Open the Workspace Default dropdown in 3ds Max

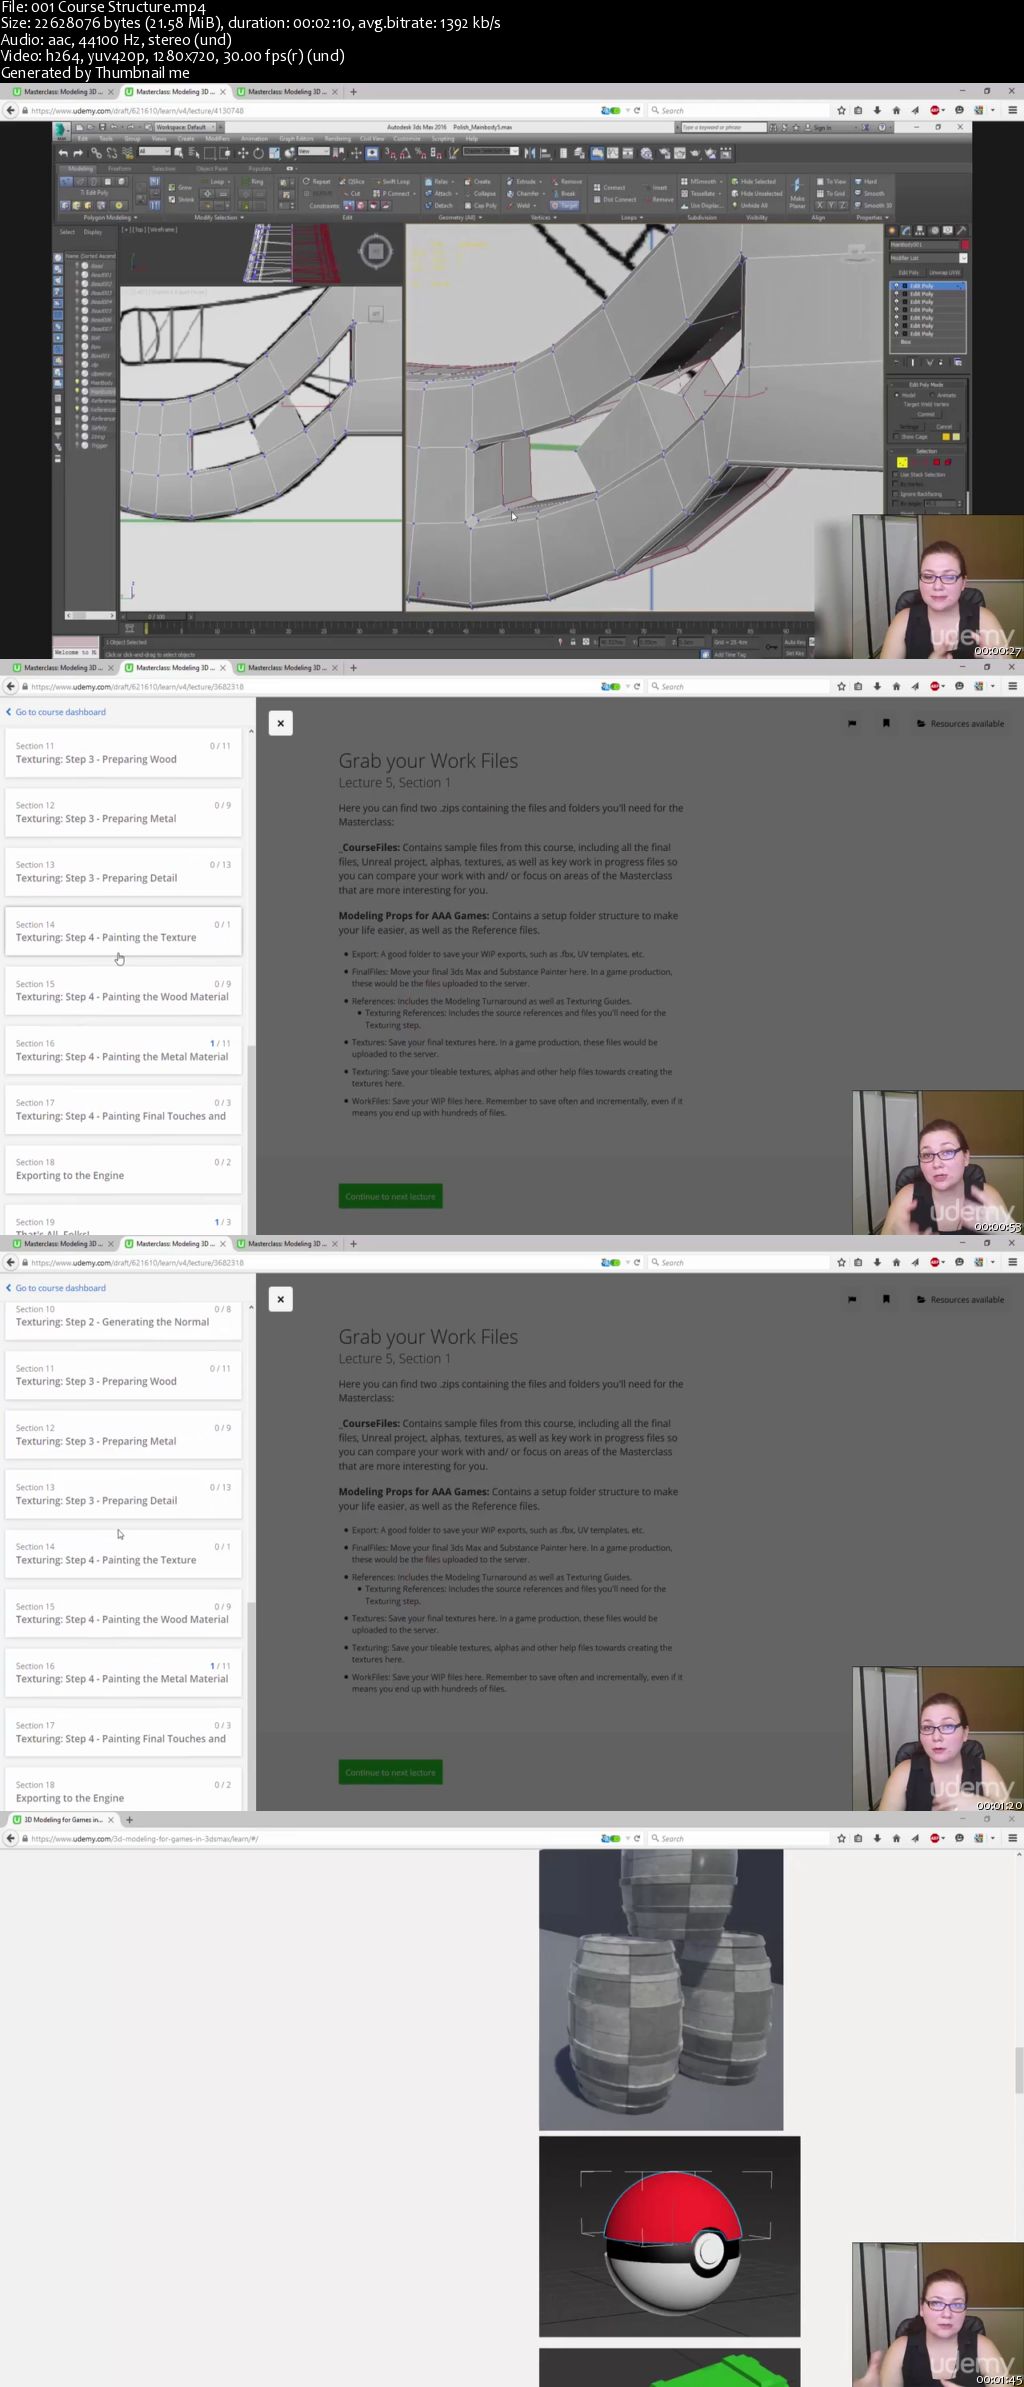184,127
